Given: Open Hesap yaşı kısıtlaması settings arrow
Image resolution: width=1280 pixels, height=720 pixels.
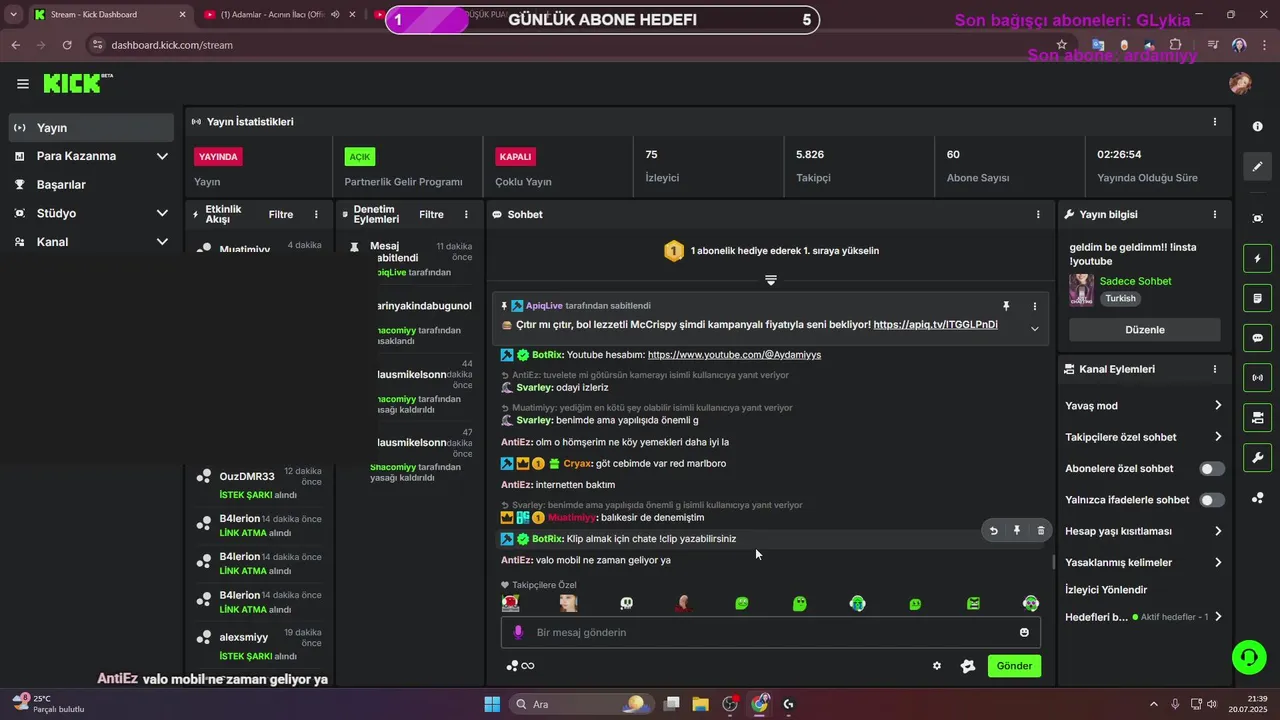Looking at the screenshot, I should tap(1218, 531).
